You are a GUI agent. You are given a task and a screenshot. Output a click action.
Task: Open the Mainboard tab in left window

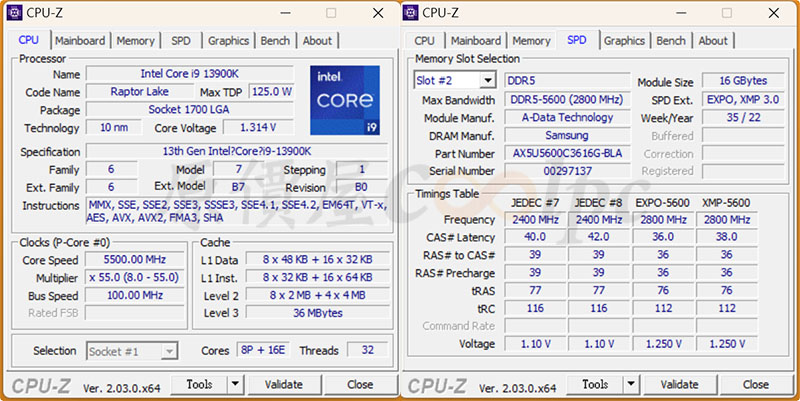pyautogui.click(x=80, y=41)
